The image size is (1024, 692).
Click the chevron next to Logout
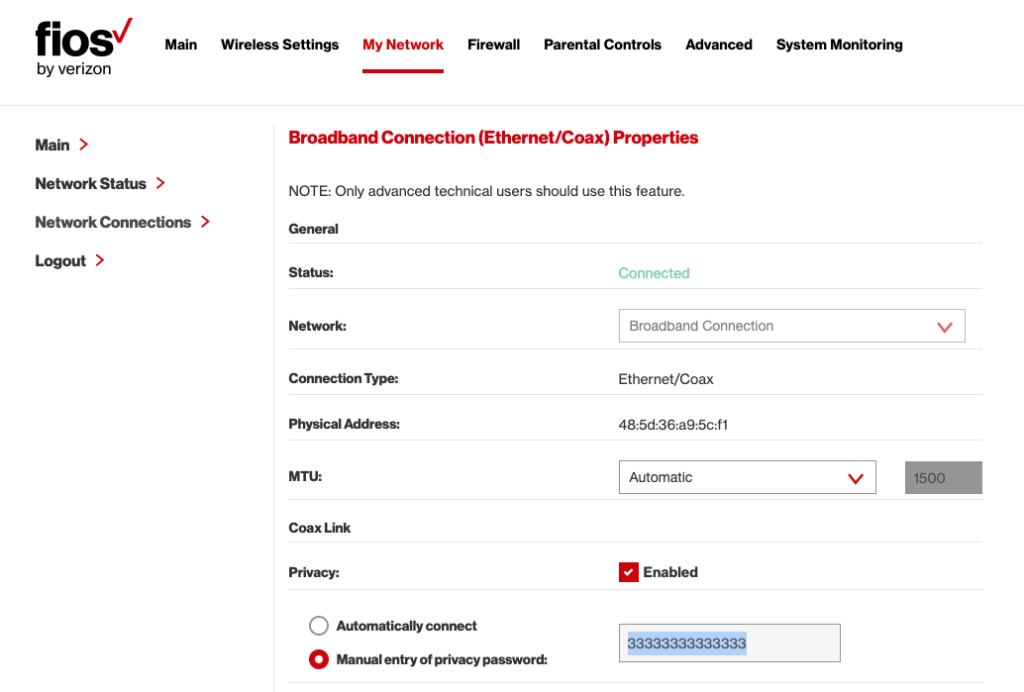(98, 260)
